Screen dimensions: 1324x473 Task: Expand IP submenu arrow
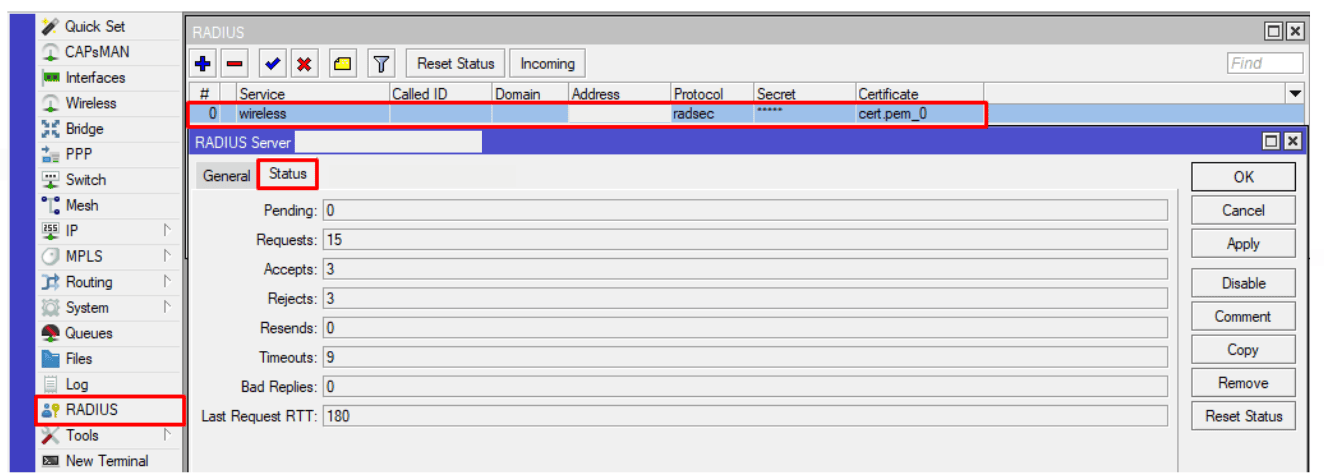click(168, 230)
